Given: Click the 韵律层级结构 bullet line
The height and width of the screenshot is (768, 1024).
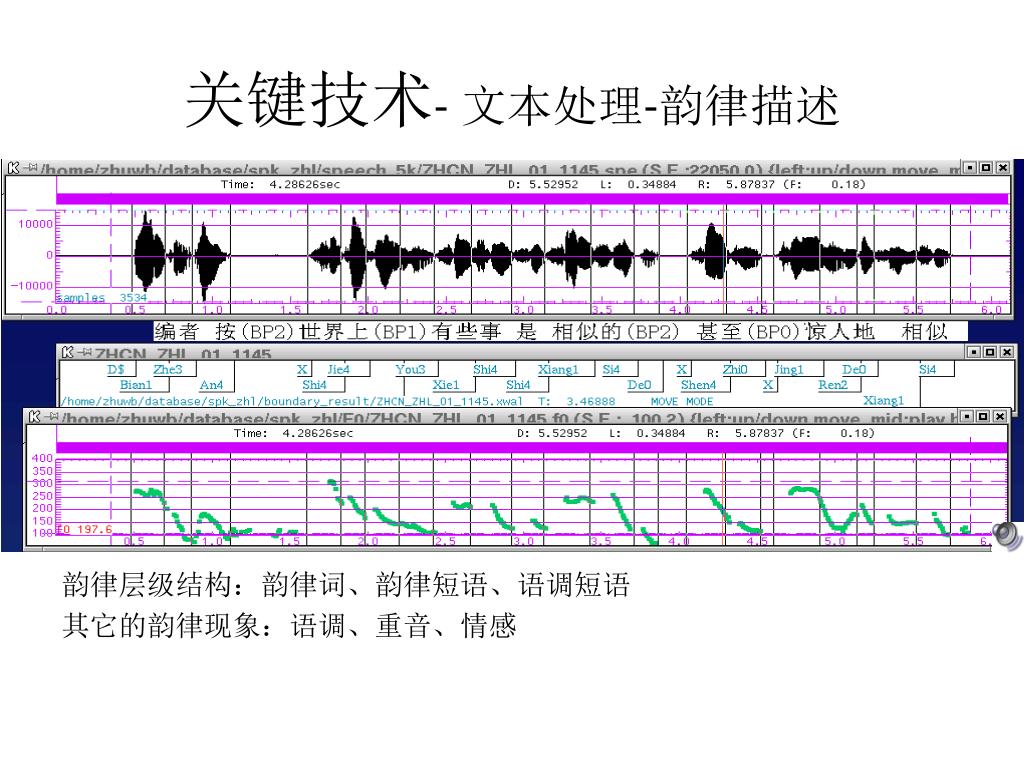Looking at the screenshot, I should point(346,584).
